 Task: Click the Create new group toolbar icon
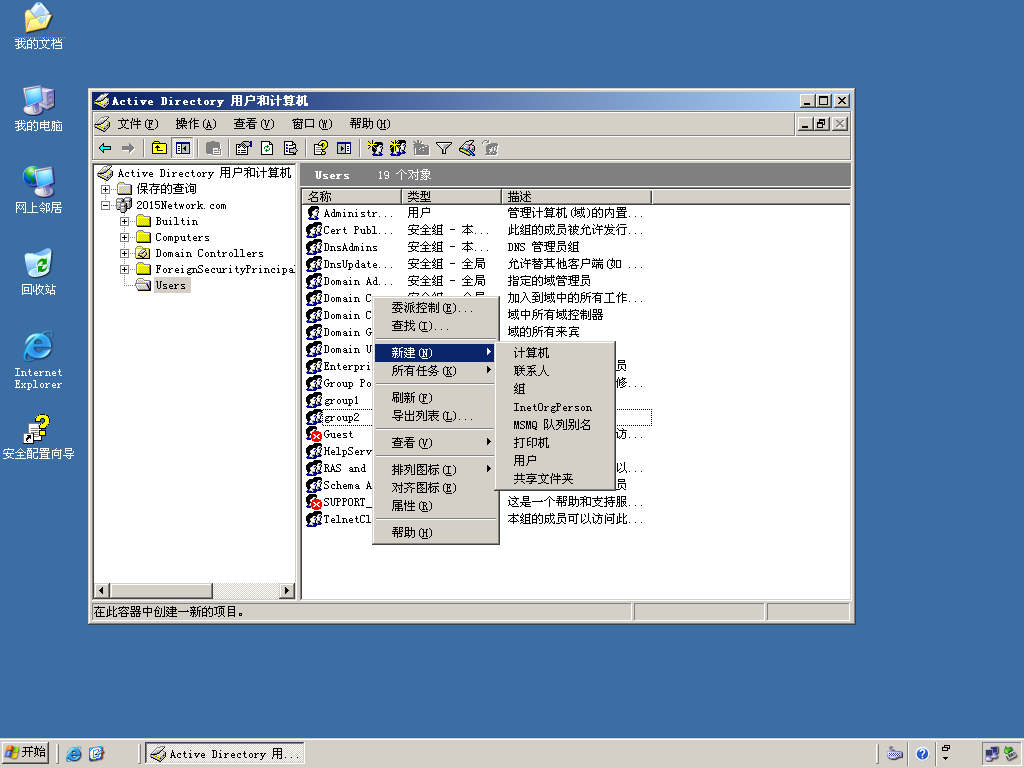click(x=398, y=148)
